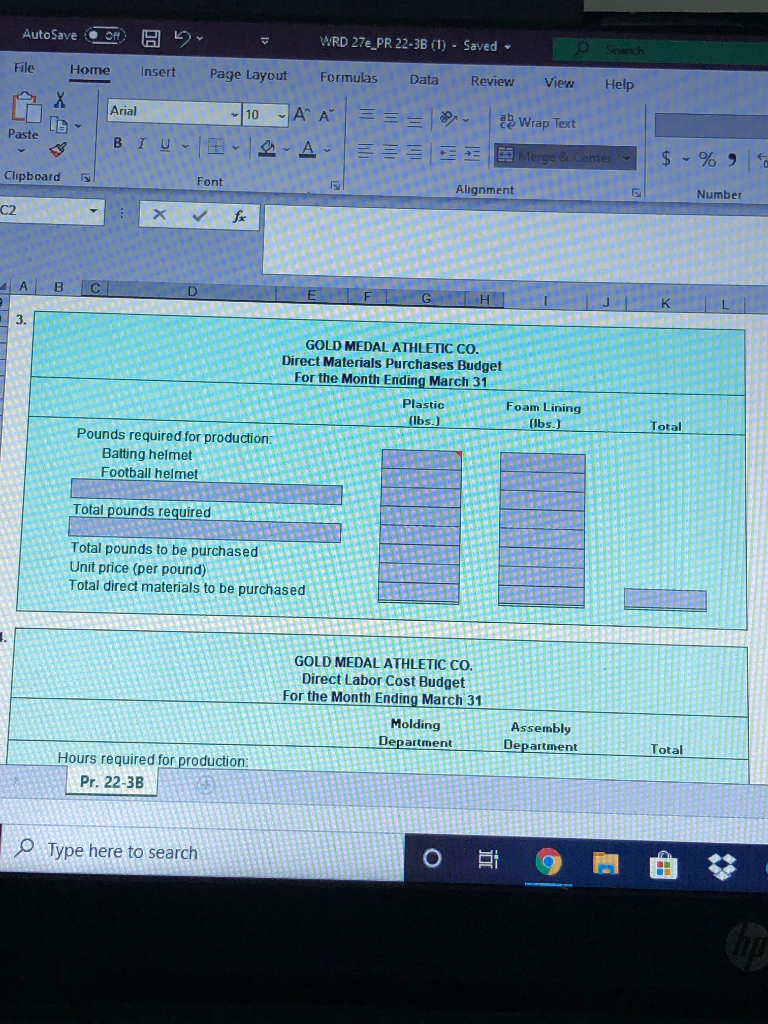This screenshot has width=768, height=1024.
Task: Toggle Underline formatting
Action: pyautogui.click(x=165, y=144)
